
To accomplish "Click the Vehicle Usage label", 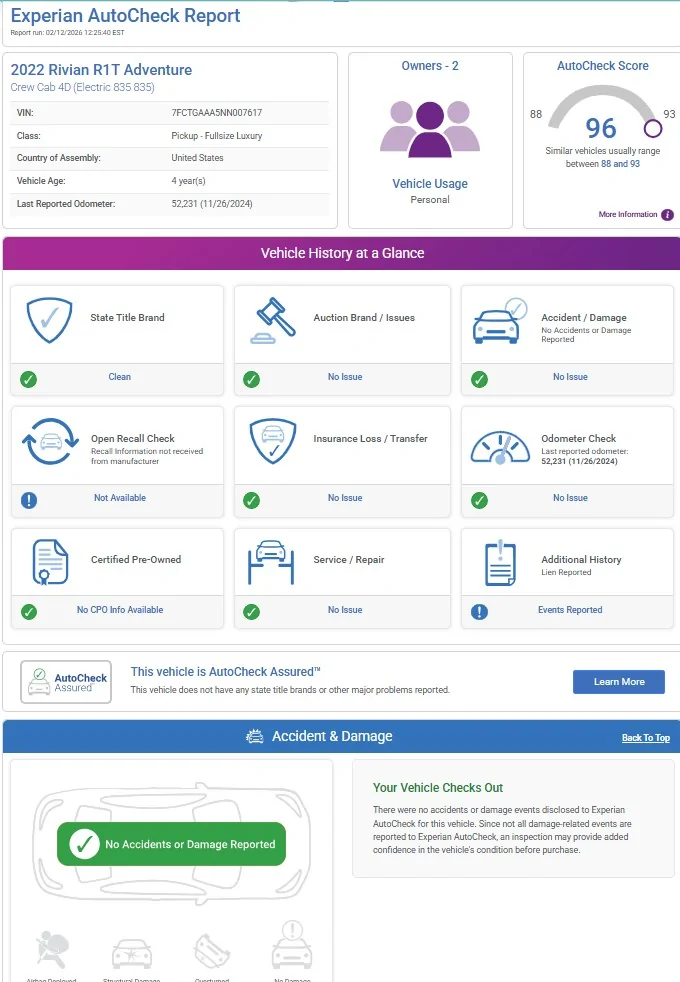I will [x=430, y=183].
